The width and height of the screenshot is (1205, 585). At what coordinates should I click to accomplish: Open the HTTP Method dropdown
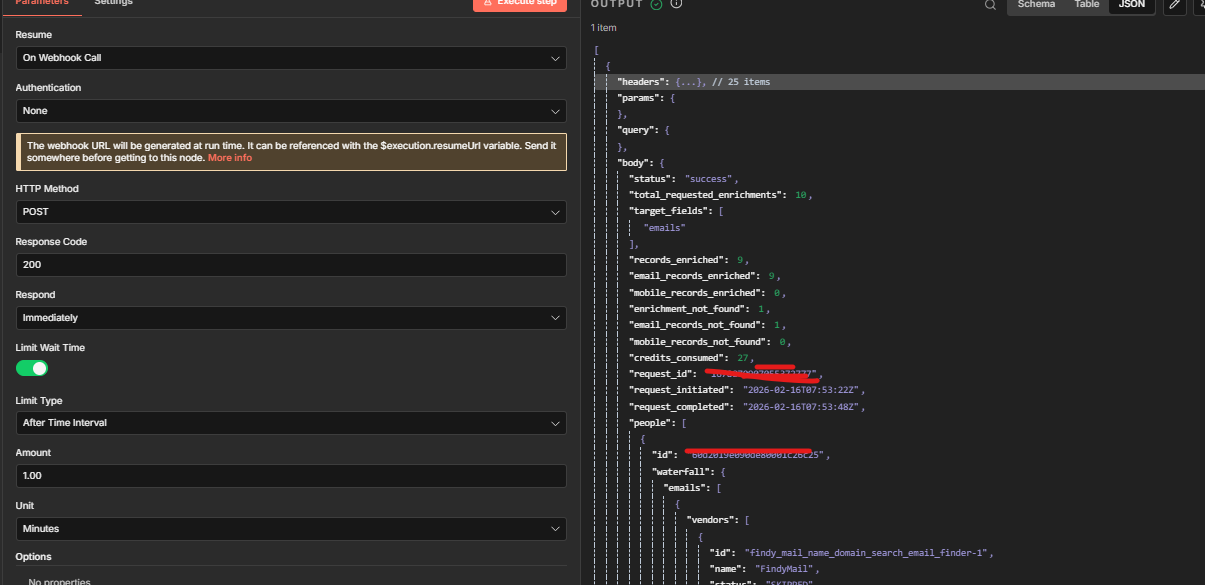coord(290,212)
